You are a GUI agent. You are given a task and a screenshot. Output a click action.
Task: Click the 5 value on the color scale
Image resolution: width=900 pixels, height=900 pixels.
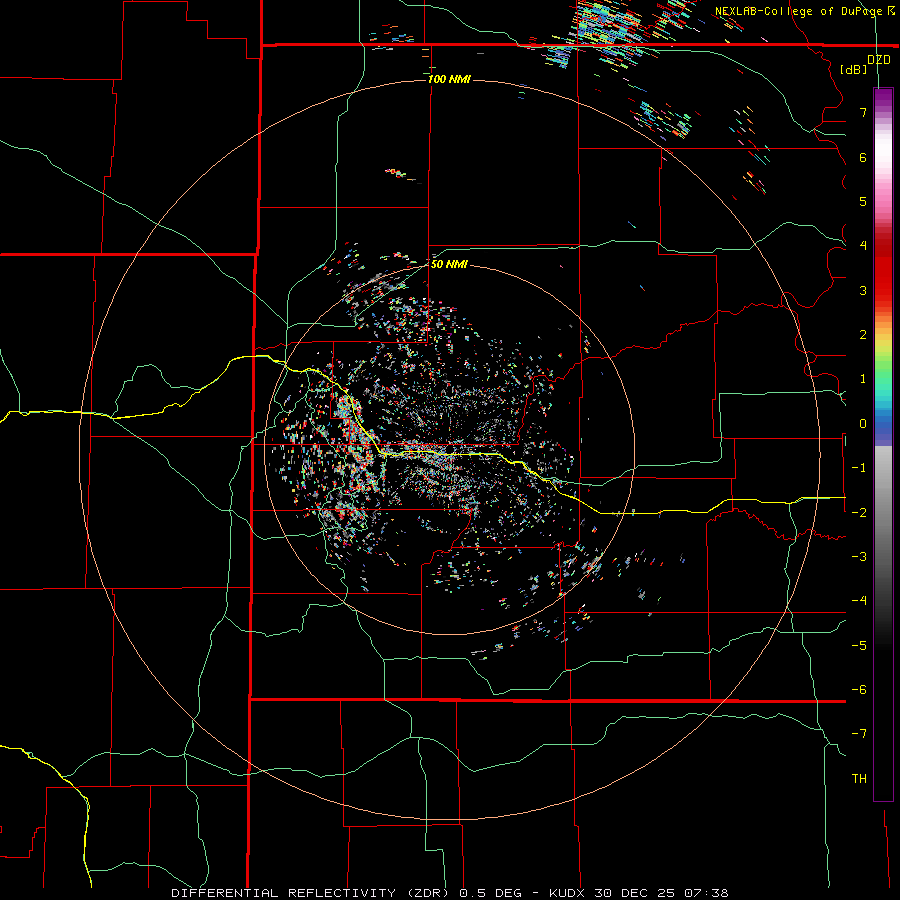(863, 201)
